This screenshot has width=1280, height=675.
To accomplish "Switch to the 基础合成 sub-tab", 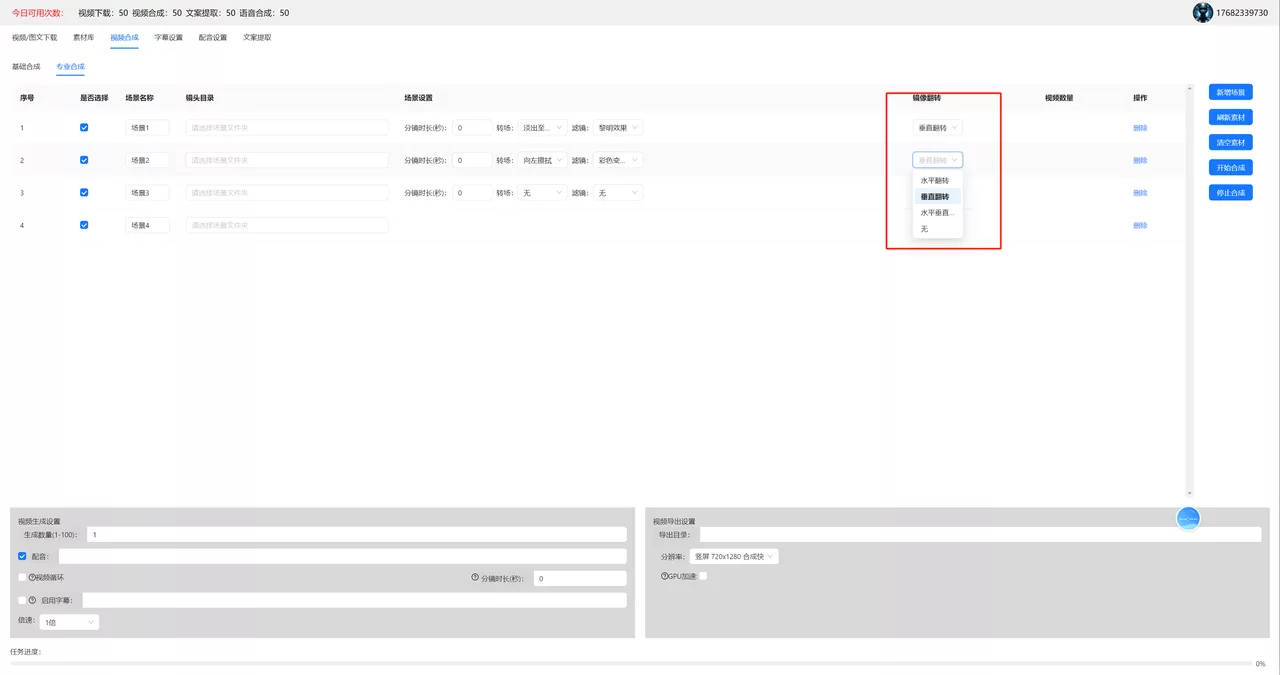I will coord(26,66).
